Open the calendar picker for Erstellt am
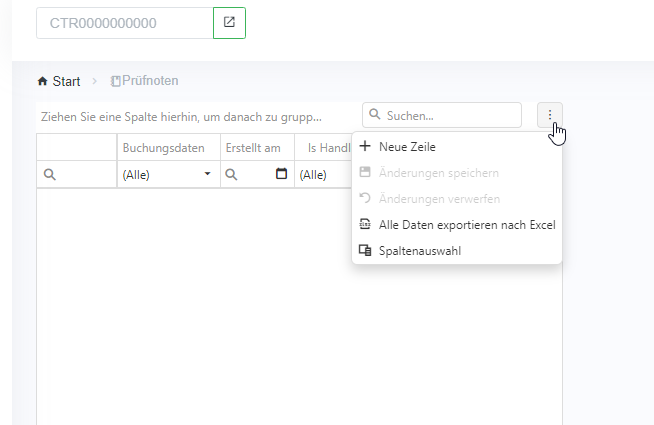This screenshot has height=425, width=654. coord(281,174)
